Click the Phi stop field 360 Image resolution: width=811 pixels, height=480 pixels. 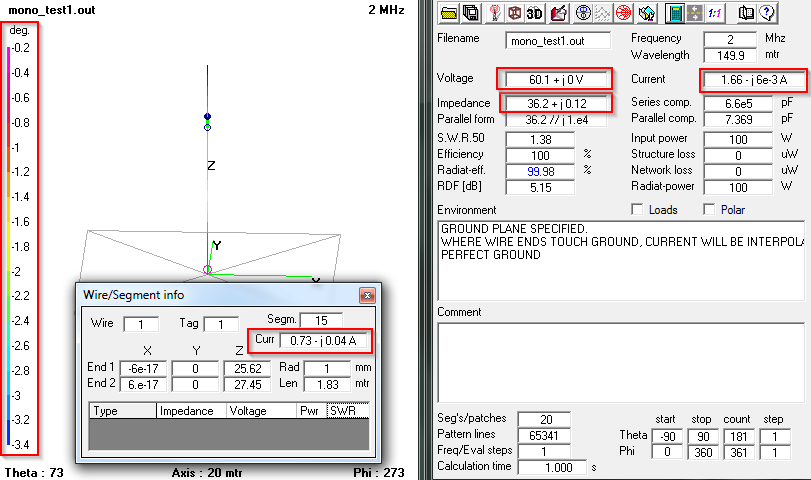pos(703,452)
